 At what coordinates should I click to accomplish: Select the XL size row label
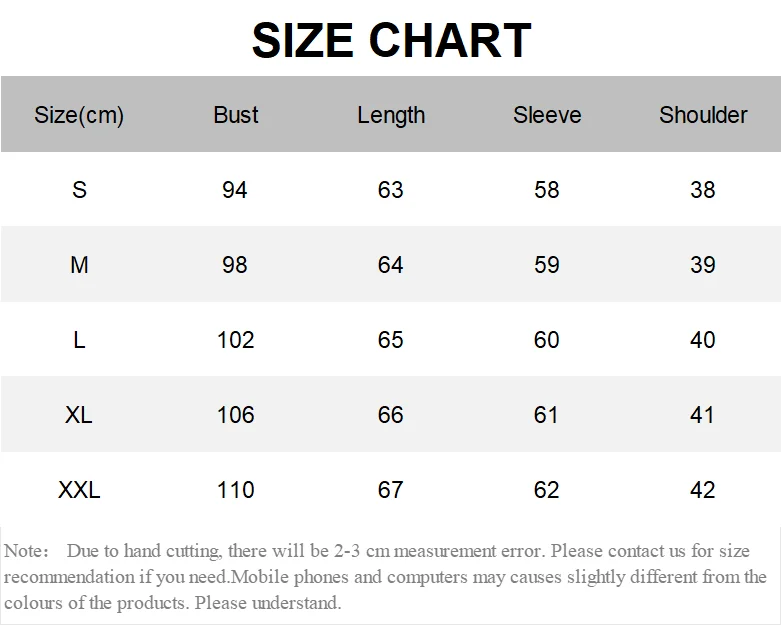coord(79,415)
